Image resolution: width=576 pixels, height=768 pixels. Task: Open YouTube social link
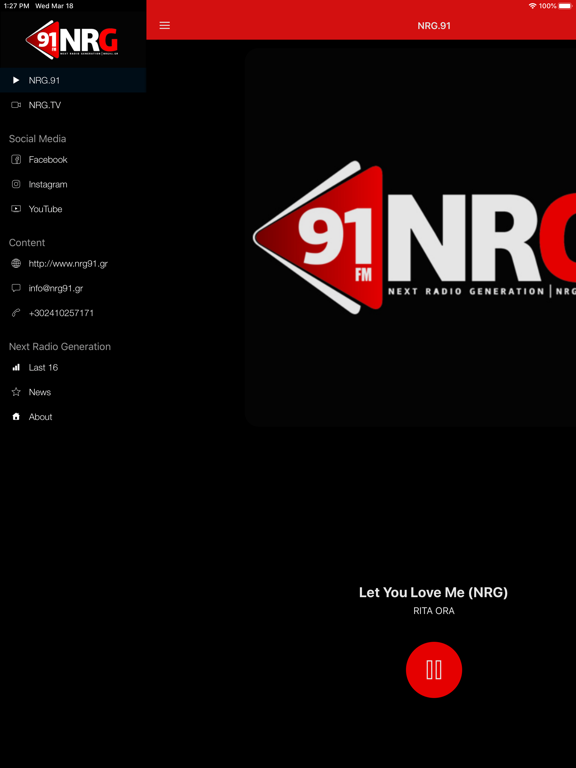[73, 209]
